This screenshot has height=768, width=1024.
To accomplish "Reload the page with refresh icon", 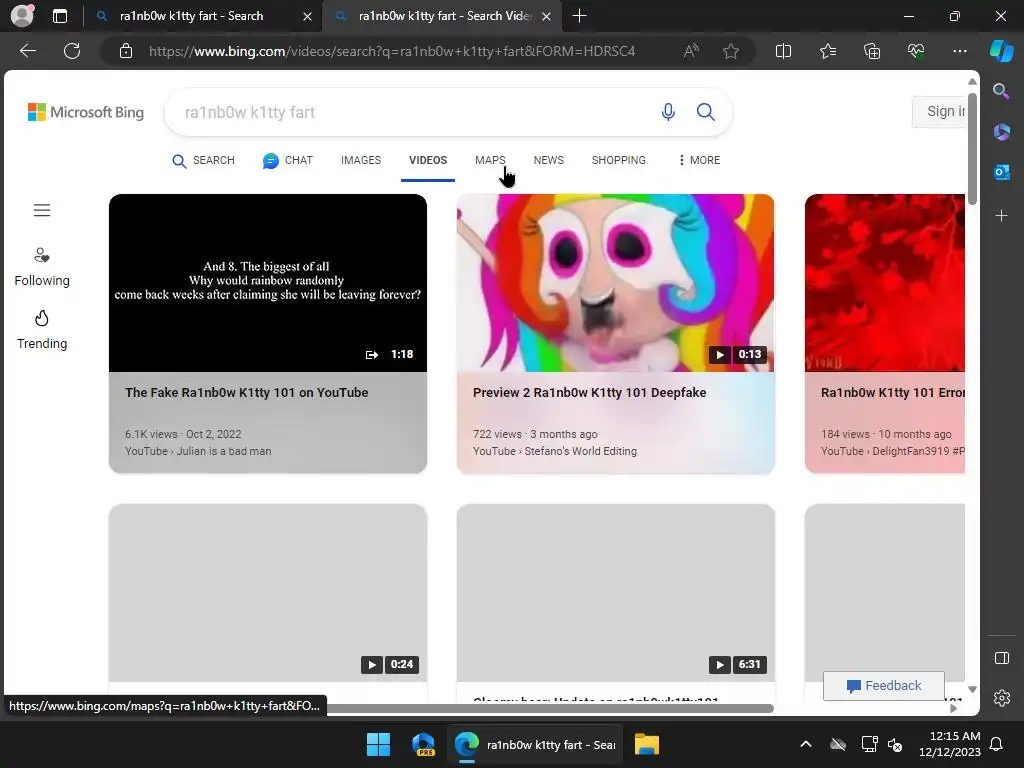I will 72,51.
